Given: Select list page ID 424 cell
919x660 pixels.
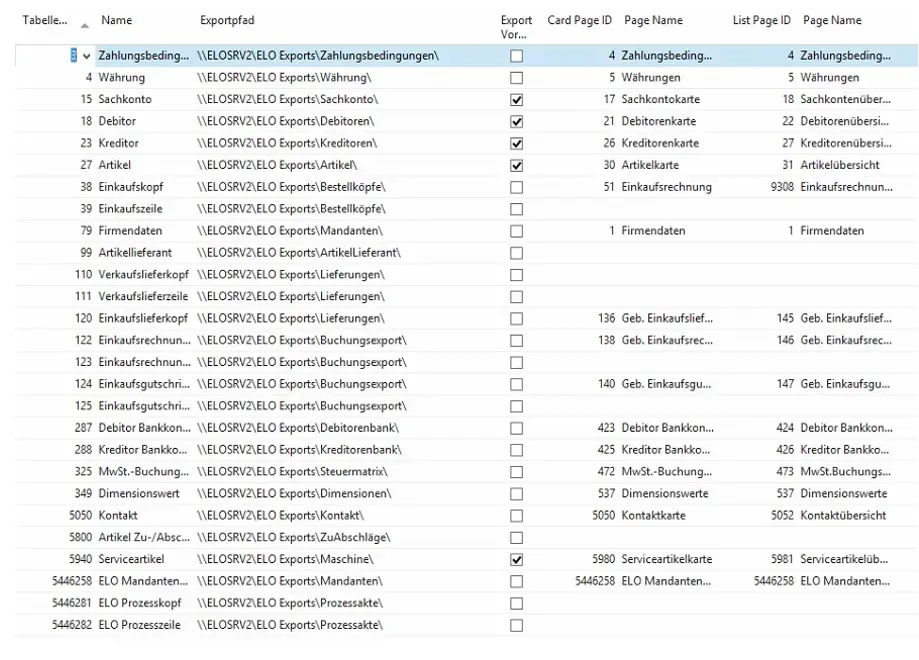Looking at the screenshot, I should [785, 428].
